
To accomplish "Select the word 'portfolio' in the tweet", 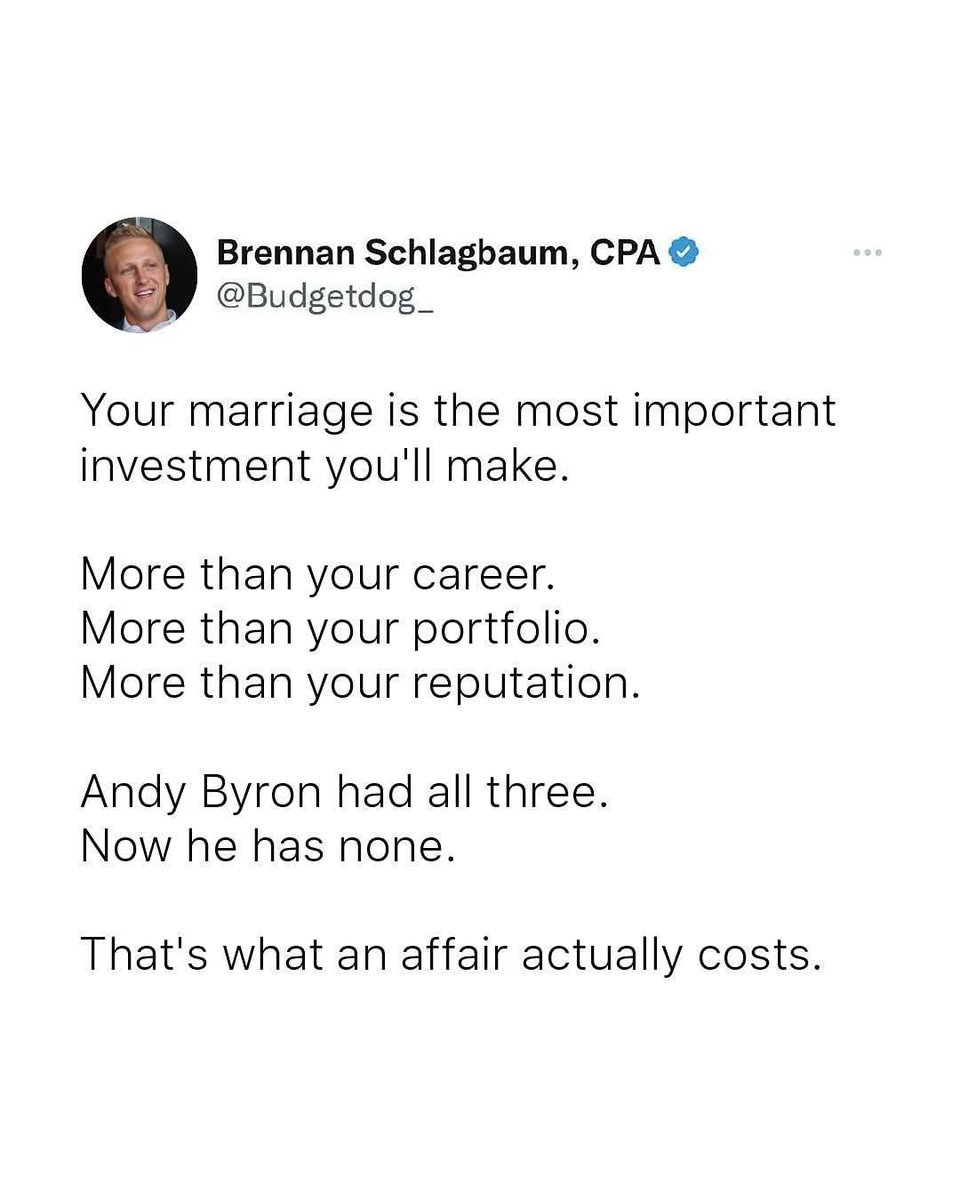I will click(x=504, y=629).
